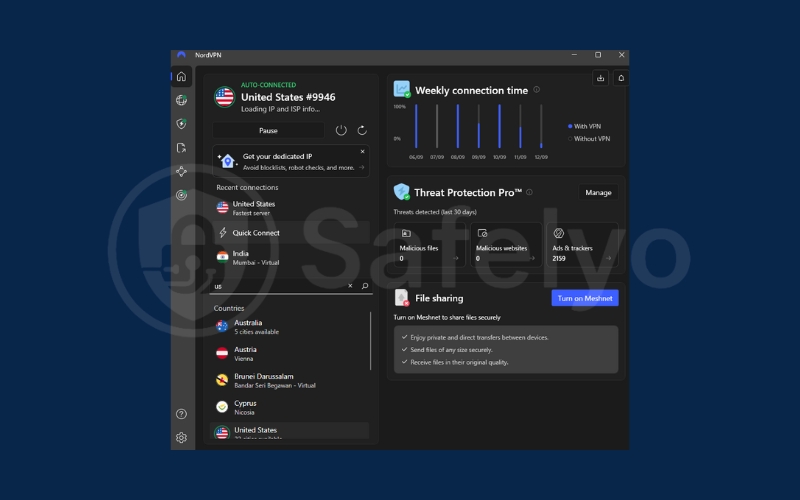This screenshot has width=800, height=500.
Task: Click the Weekly connection chart icon
Action: 402,89
